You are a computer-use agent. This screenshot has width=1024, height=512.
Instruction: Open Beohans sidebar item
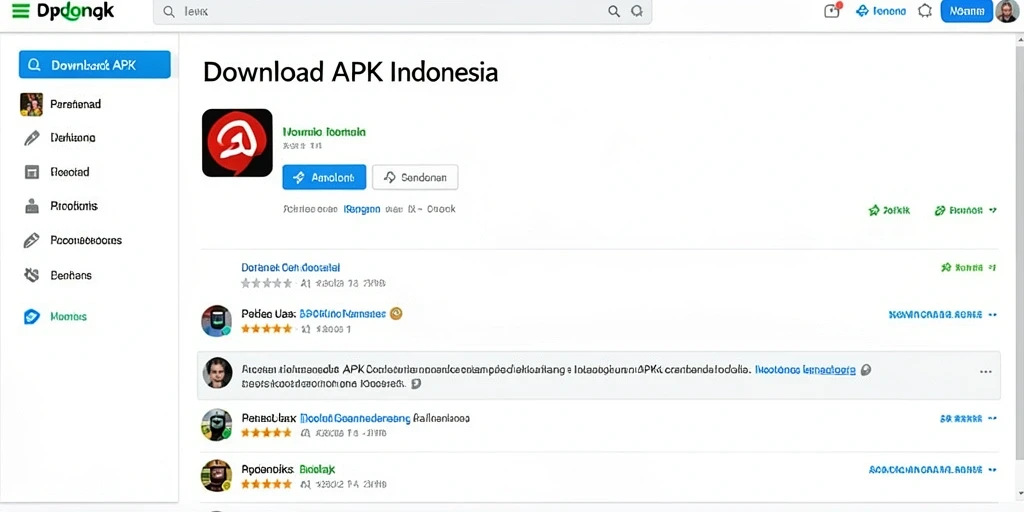coord(71,275)
